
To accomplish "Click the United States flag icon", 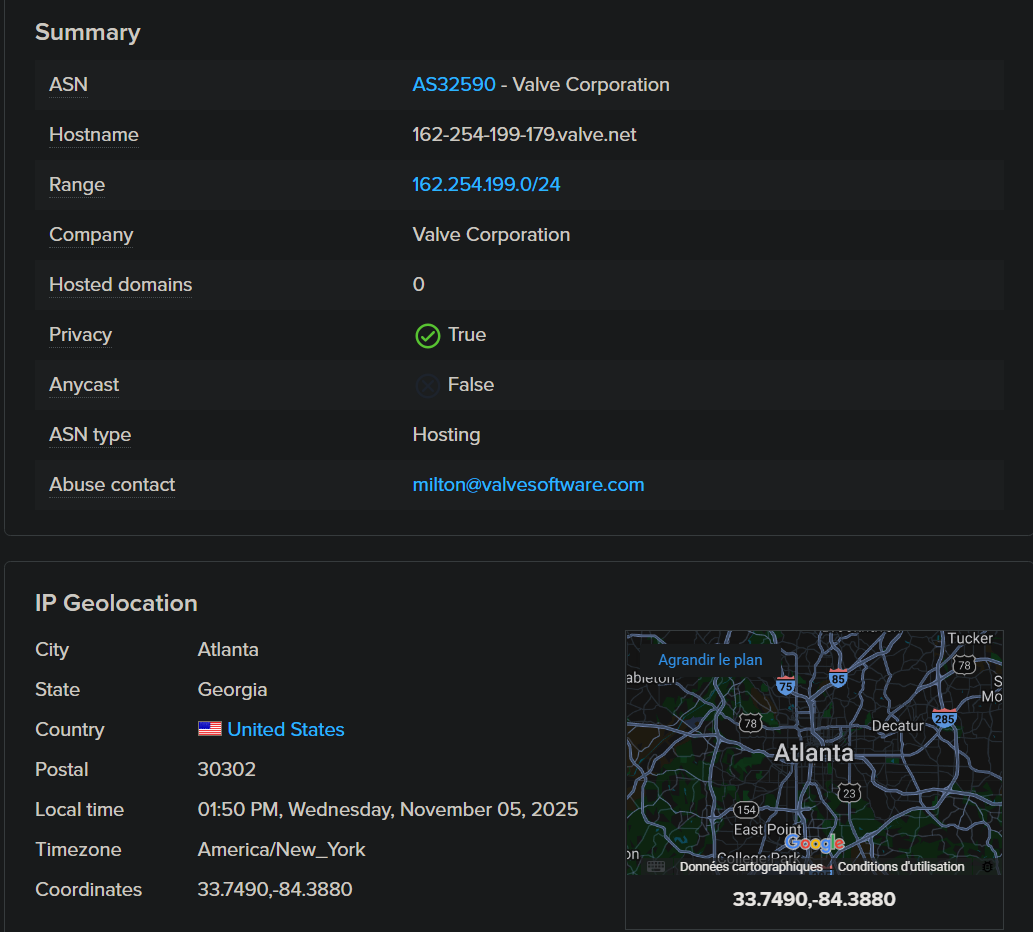I will click(x=210, y=729).
